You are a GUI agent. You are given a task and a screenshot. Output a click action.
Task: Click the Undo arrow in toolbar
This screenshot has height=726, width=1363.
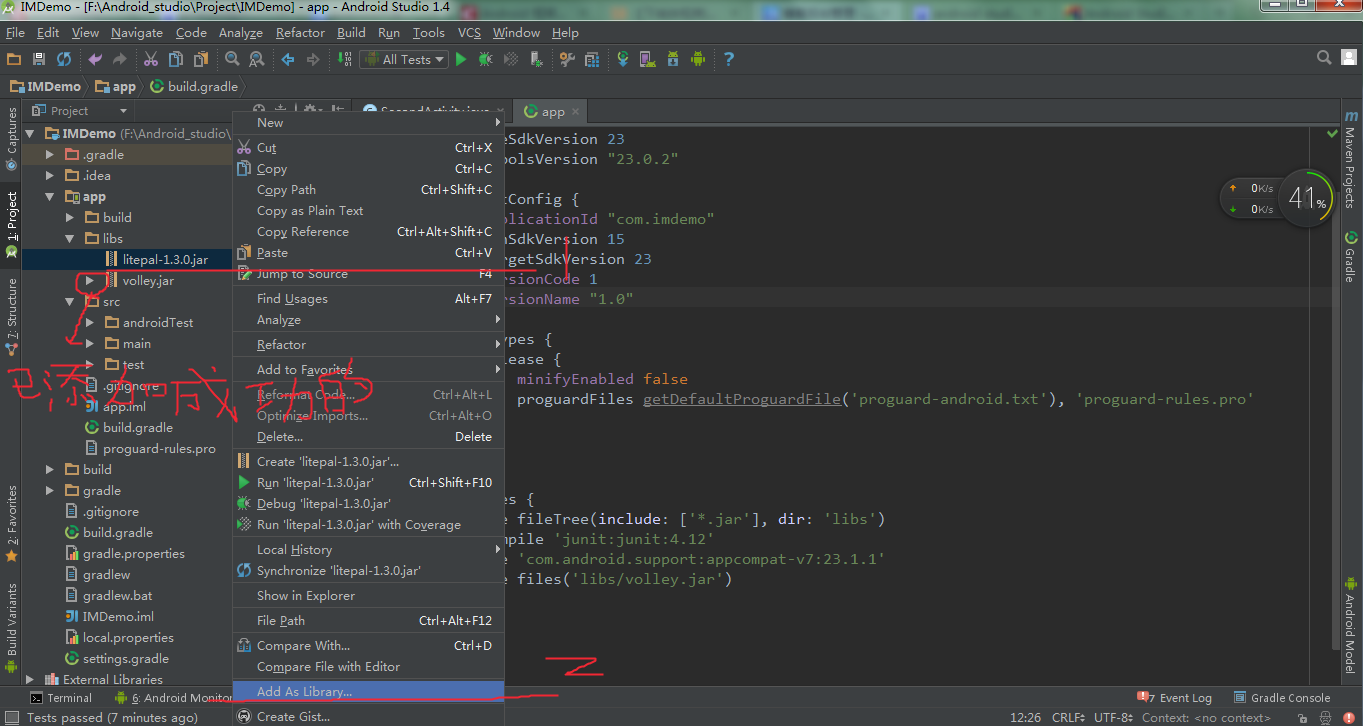(x=96, y=60)
